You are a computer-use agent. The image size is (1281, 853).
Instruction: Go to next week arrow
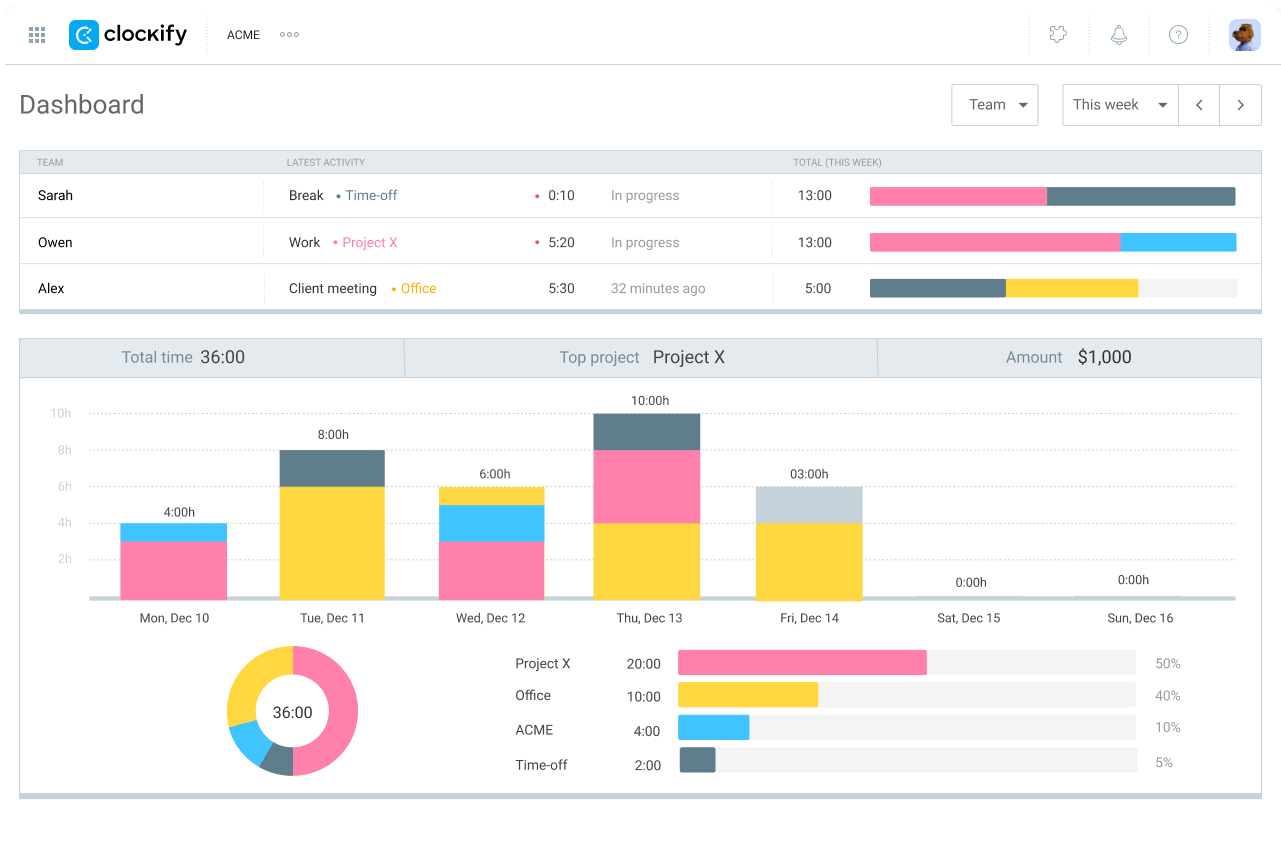coord(1241,105)
